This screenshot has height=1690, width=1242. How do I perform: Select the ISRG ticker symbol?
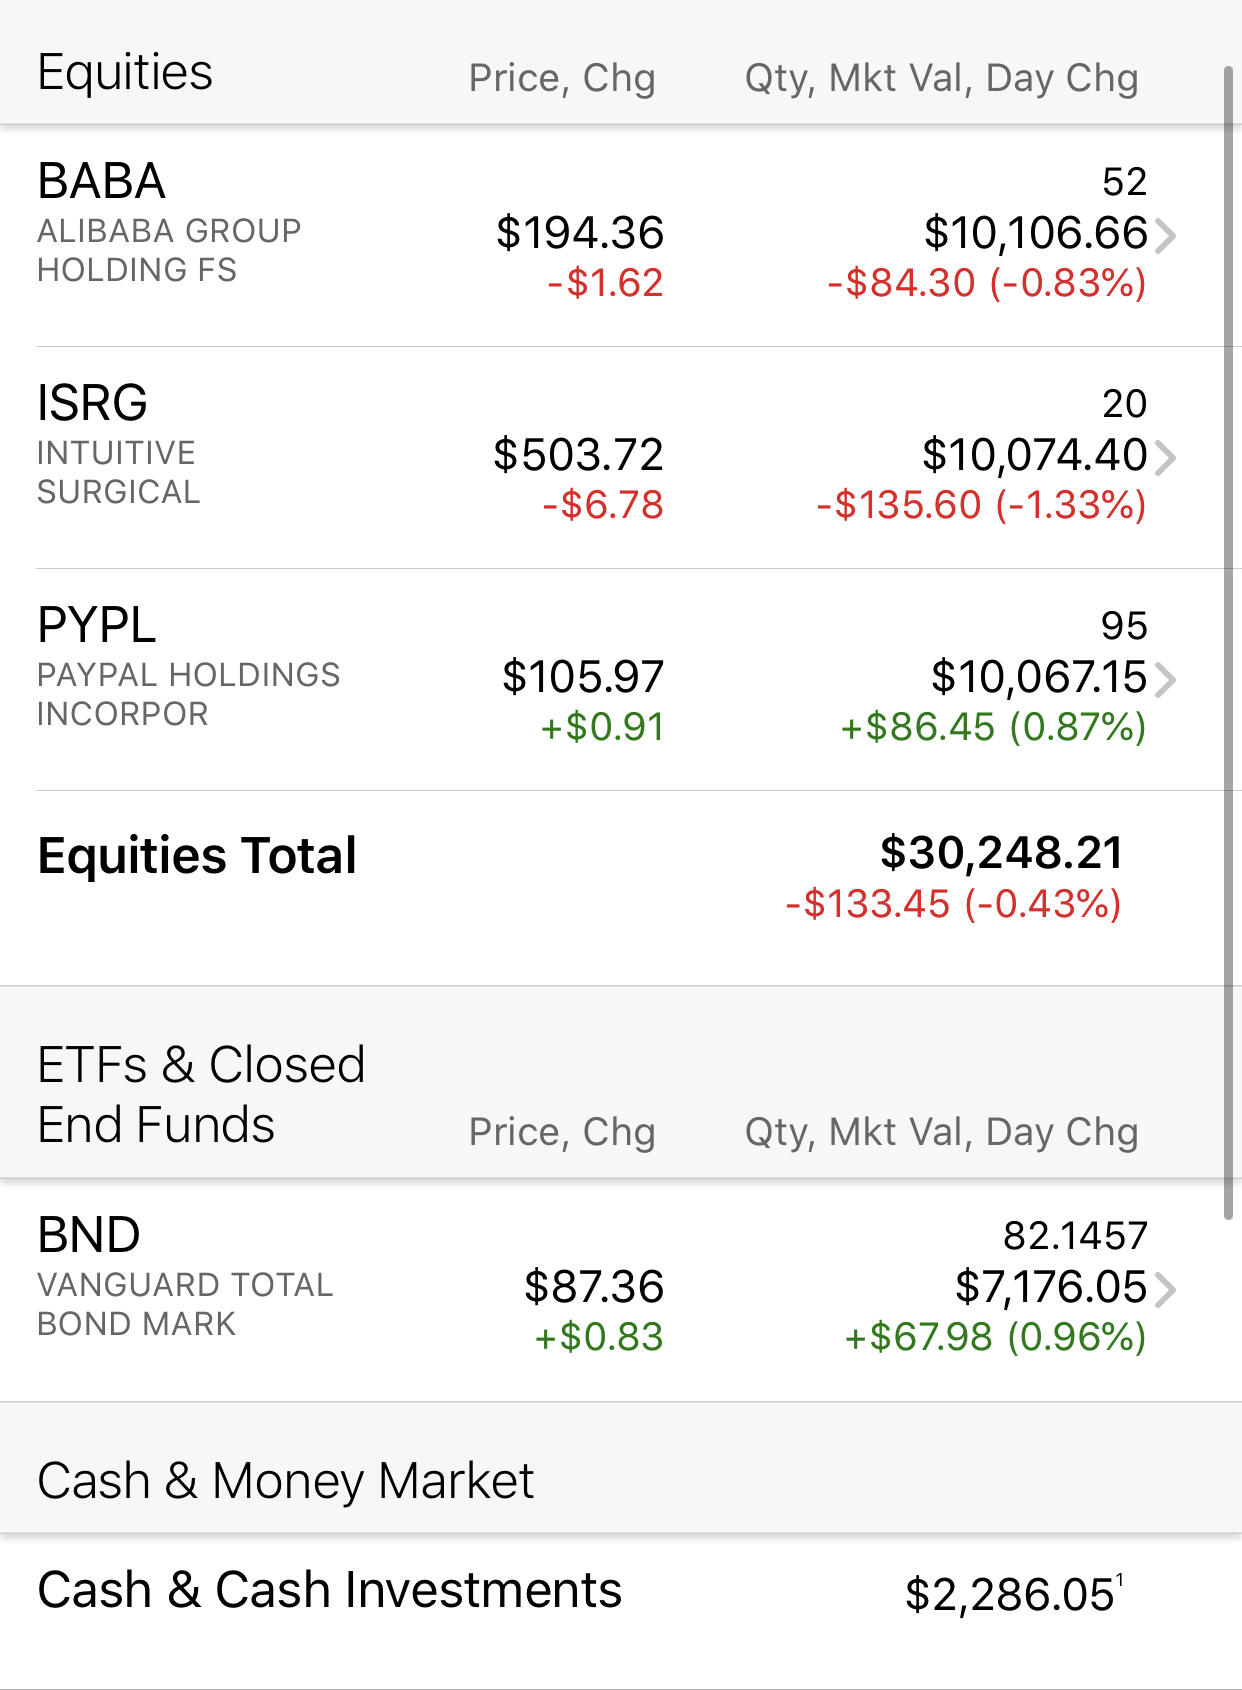pyautogui.click(x=92, y=403)
